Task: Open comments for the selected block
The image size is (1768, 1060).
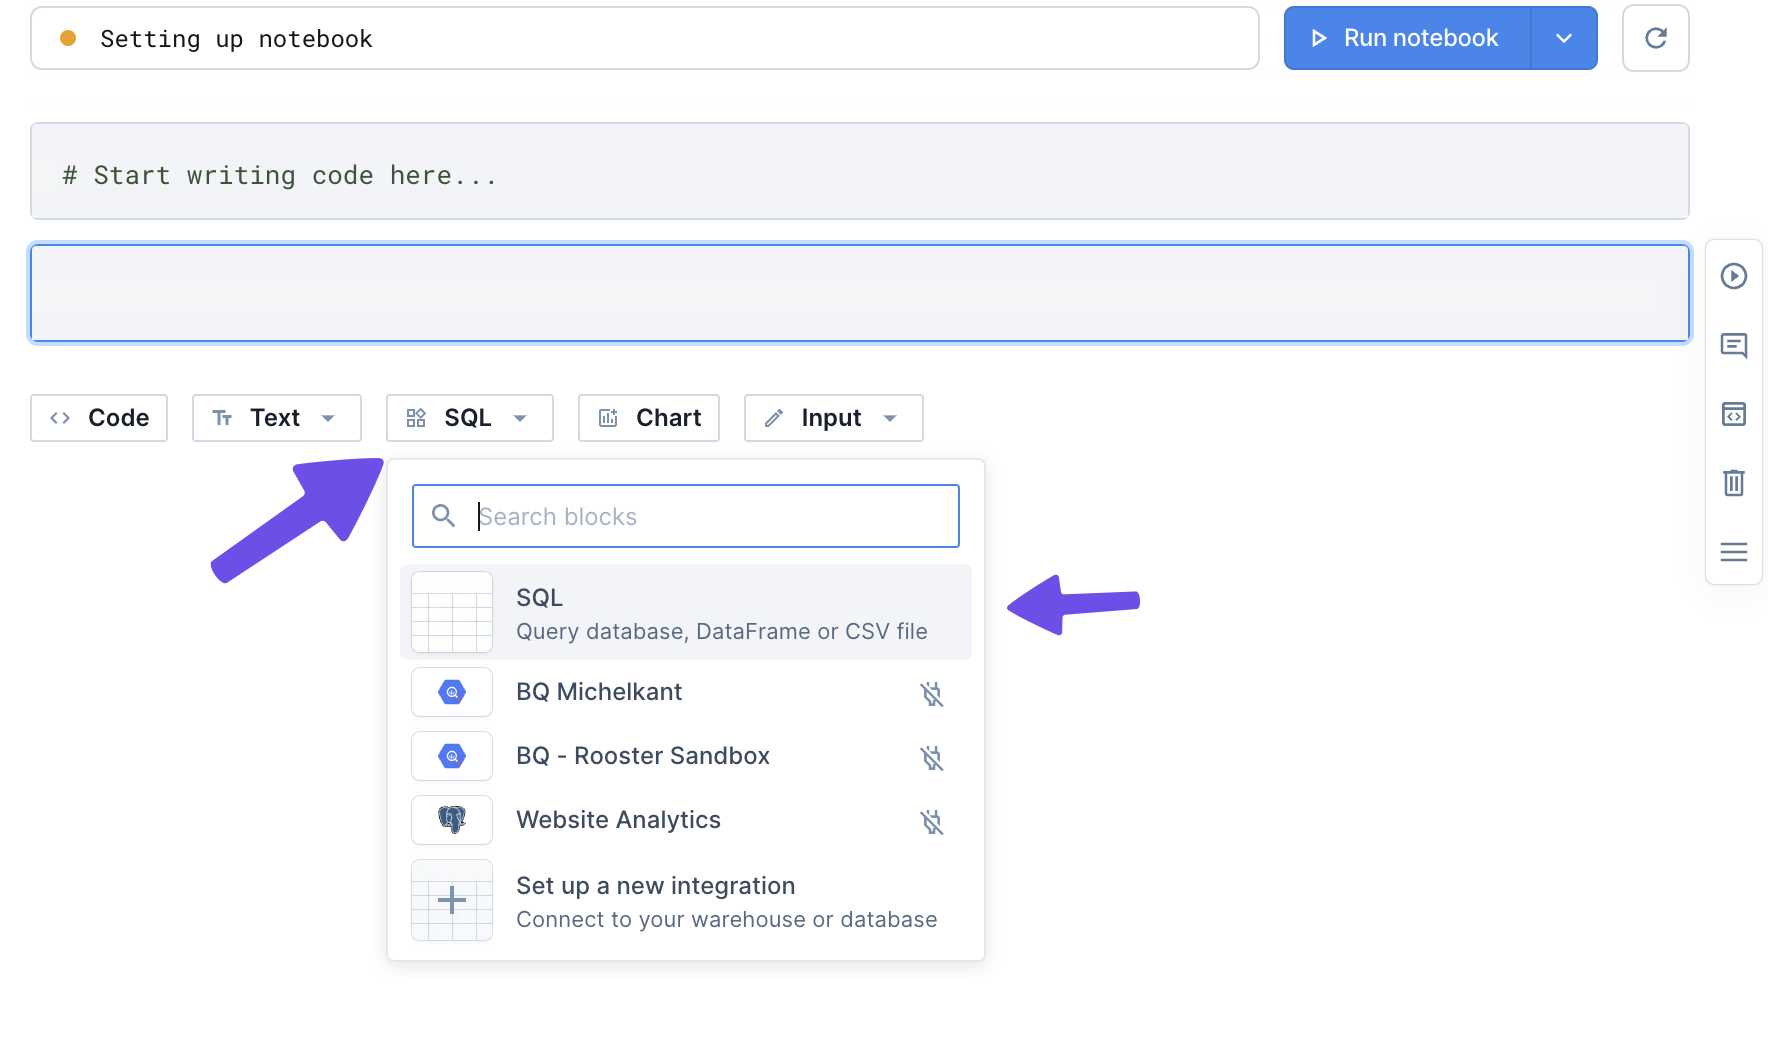Action: 1734,346
